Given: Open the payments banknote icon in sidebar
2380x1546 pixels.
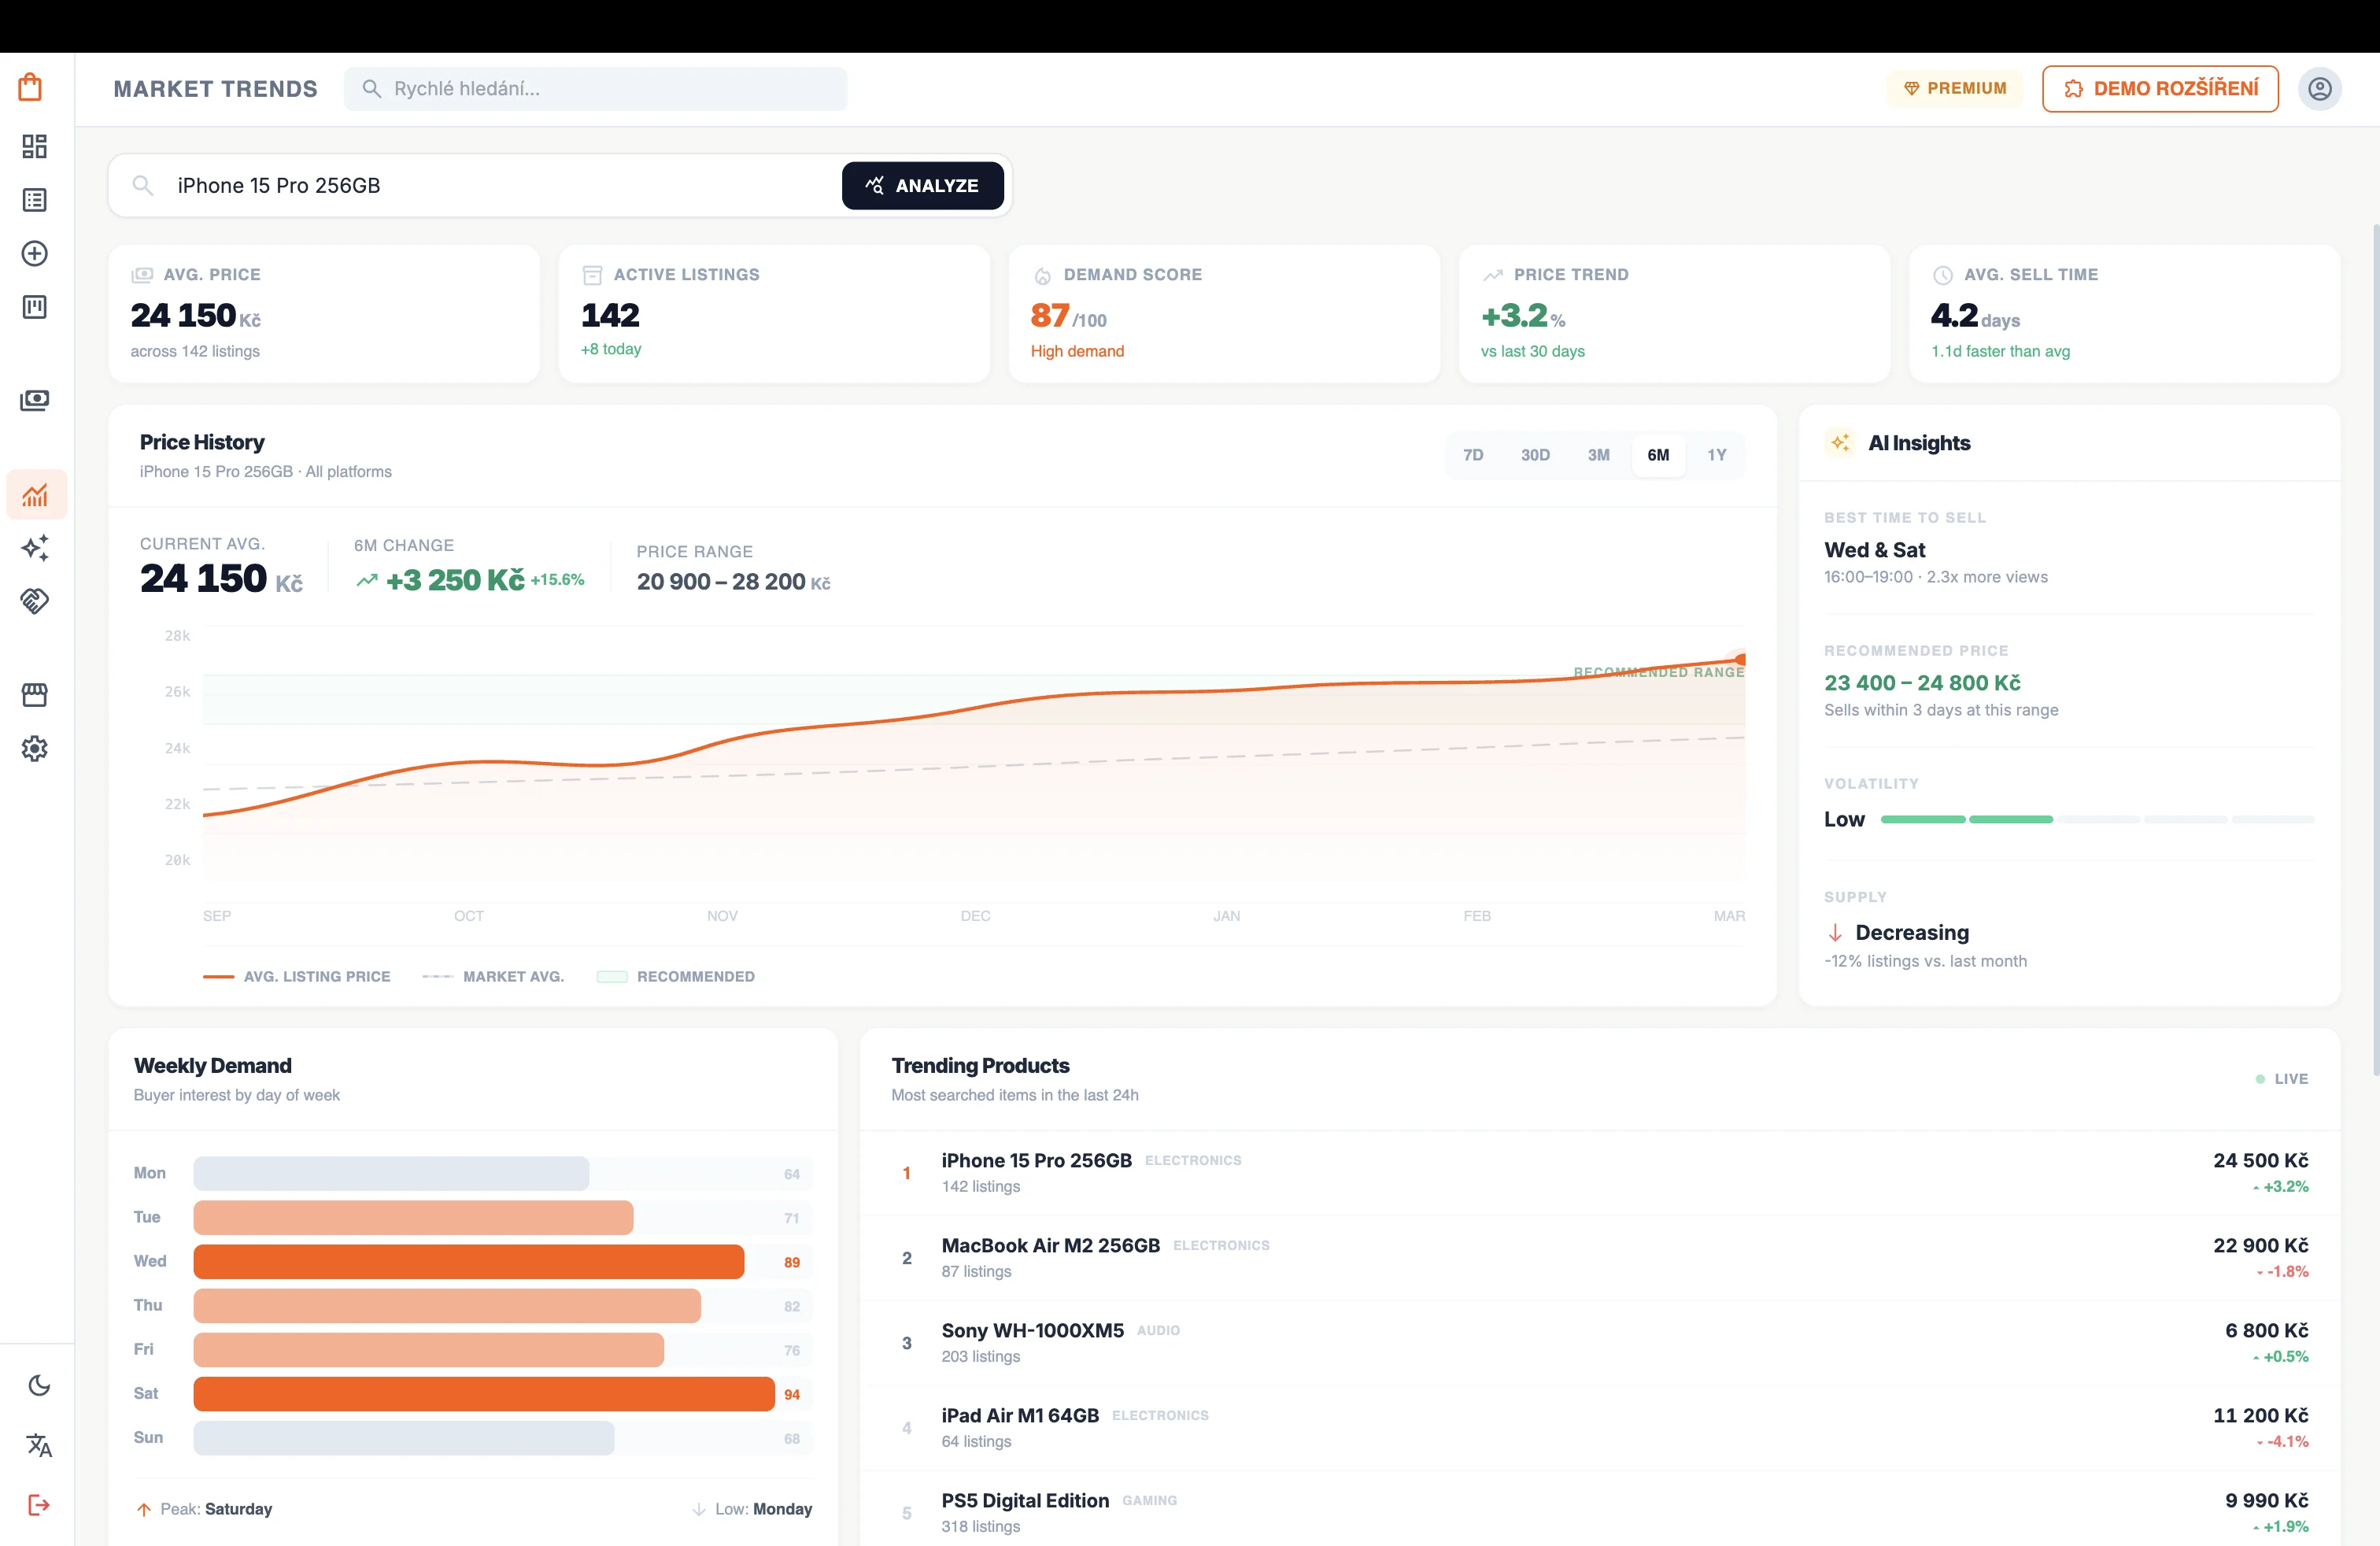Looking at the screenshot, I should pos(35,400).
